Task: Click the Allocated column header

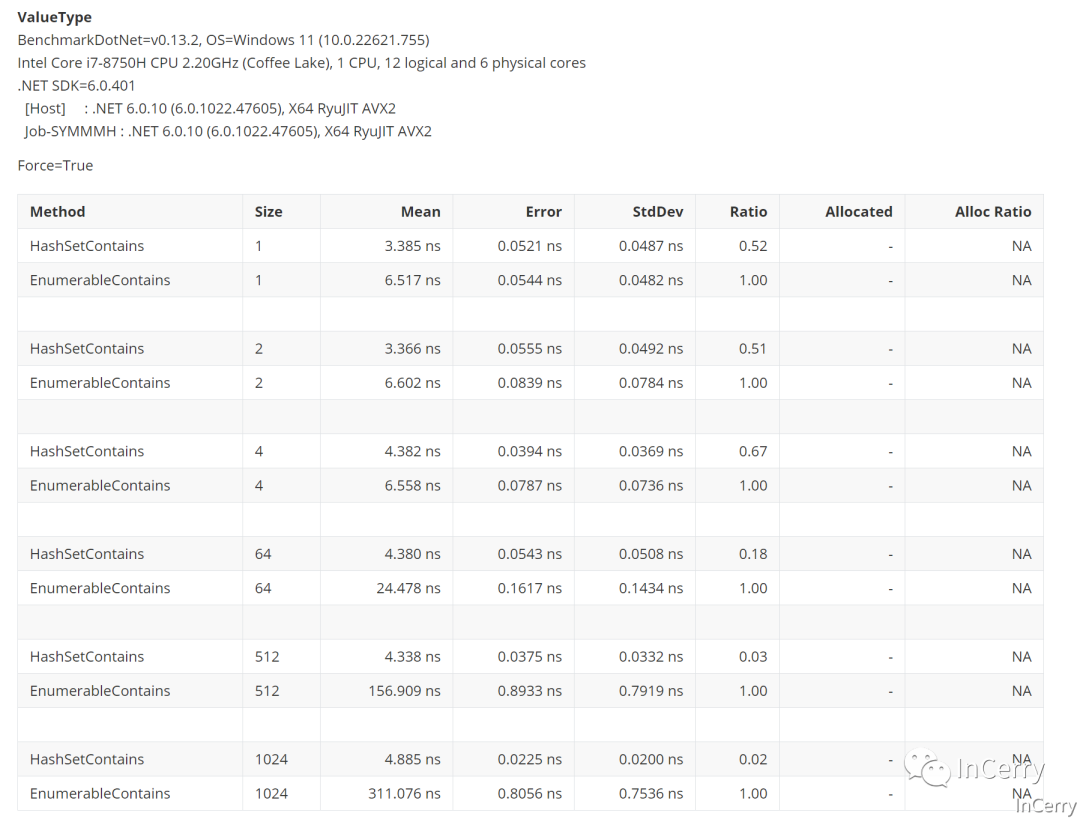Action: (858, 212)
